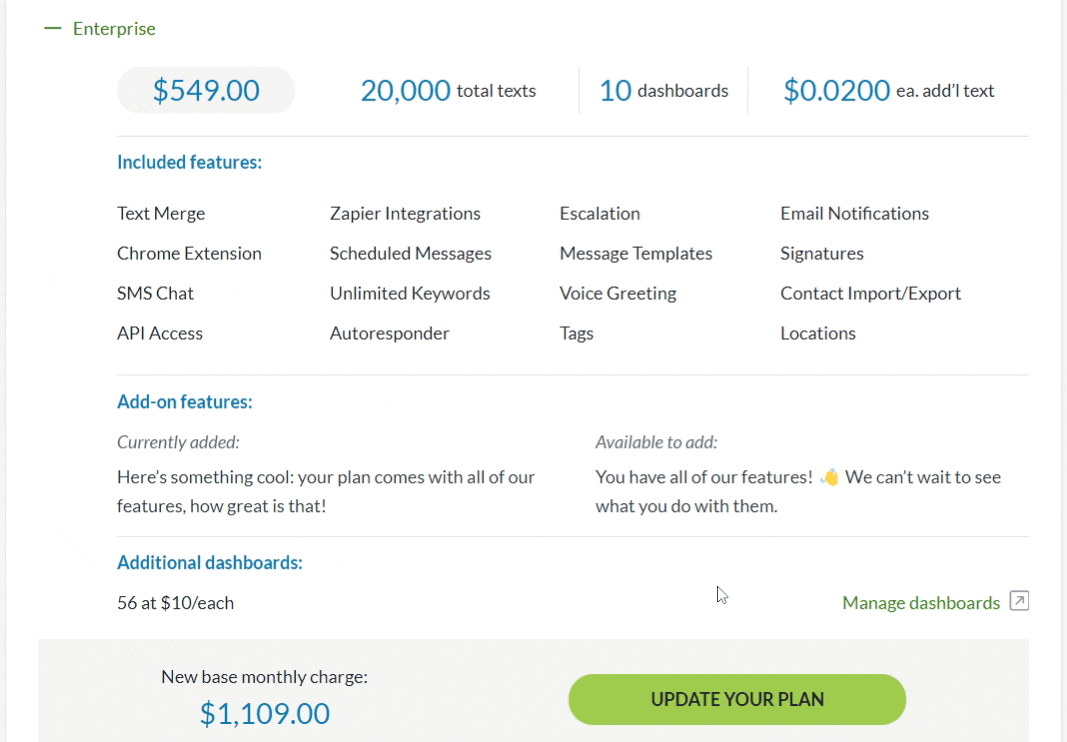The image size is (1067, 742).
Task: Click the Add-on features heading
Action: tap(184, 402)
